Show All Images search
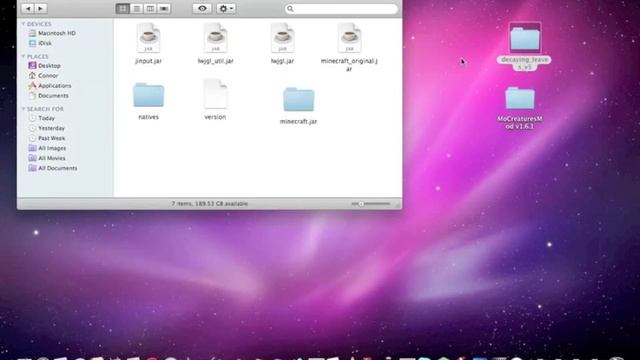Screen dimensions: 640x360 (x=47, y=148)
